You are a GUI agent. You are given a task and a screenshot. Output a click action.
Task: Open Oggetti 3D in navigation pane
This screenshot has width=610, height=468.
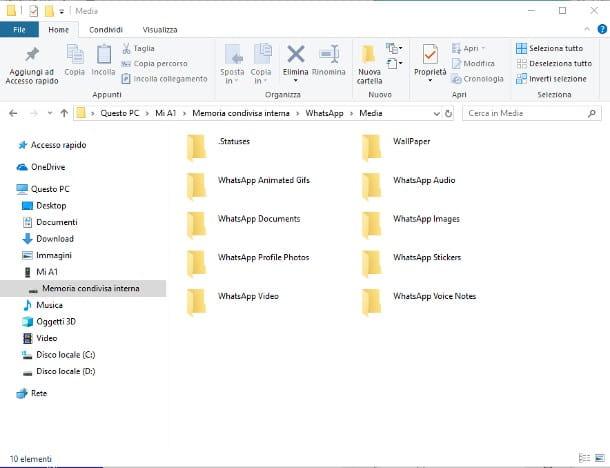(49, 321)
